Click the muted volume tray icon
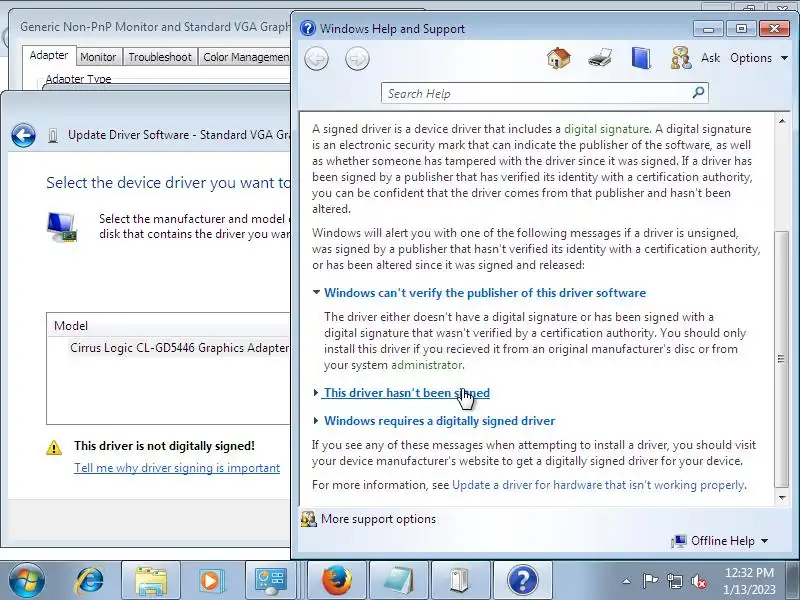Screen dimensions: 800x600 [699, 581]
